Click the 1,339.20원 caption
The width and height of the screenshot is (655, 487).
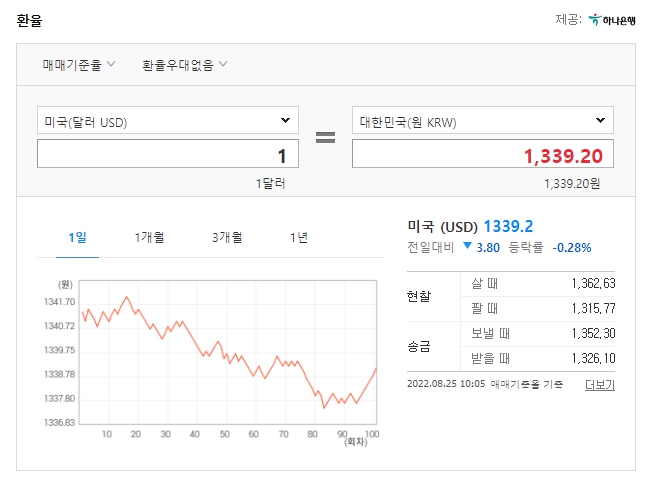572,183
